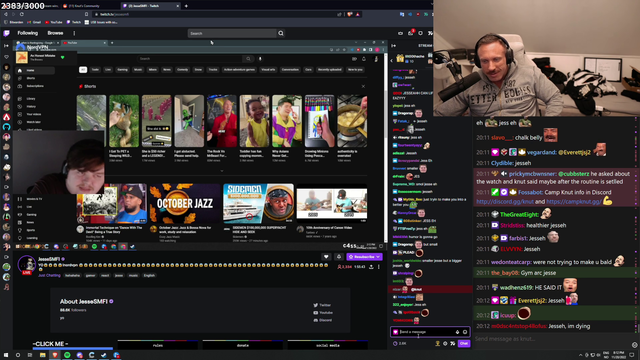The height and width of the screenshot is (360, 640).
Task: Open Spotify from the Windows taskbar
Action: (x=67, y=355)
